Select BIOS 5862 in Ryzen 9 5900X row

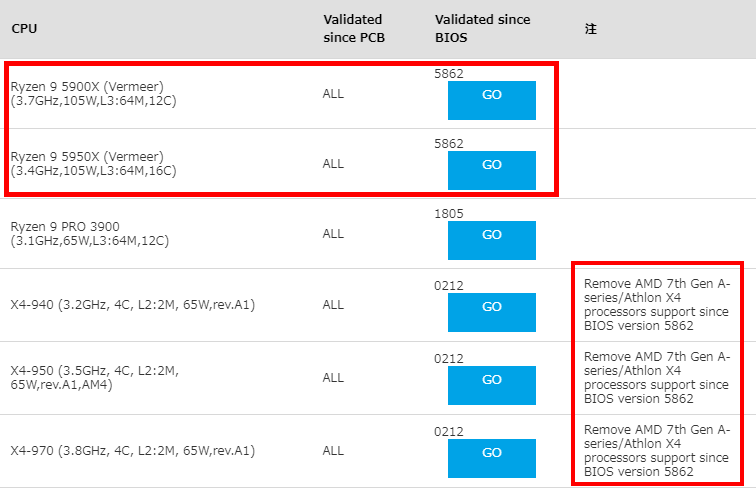tap(448, 73)
